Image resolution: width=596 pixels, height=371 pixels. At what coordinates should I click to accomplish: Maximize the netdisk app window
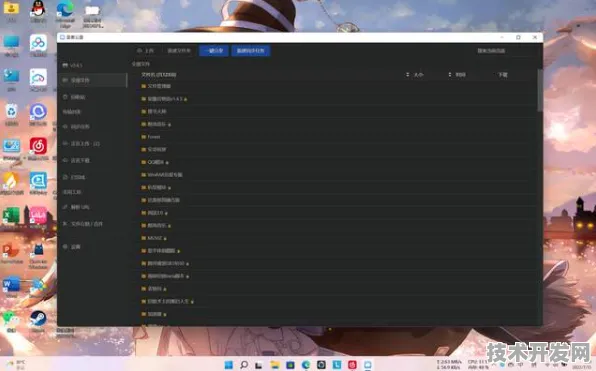pos(518,37)
